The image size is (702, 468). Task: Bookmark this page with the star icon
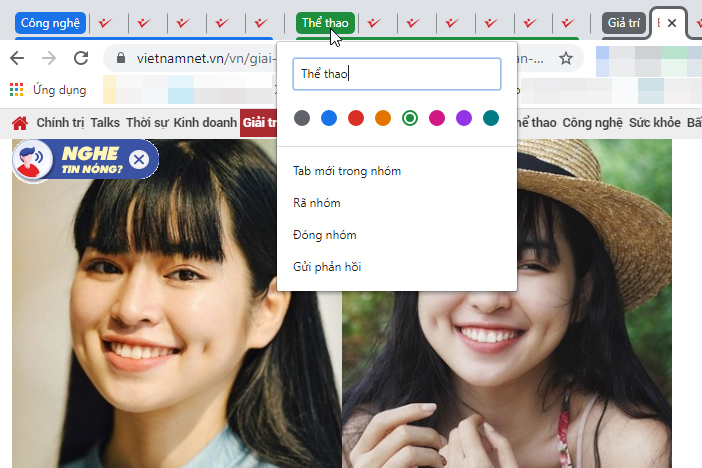(566, 58)
